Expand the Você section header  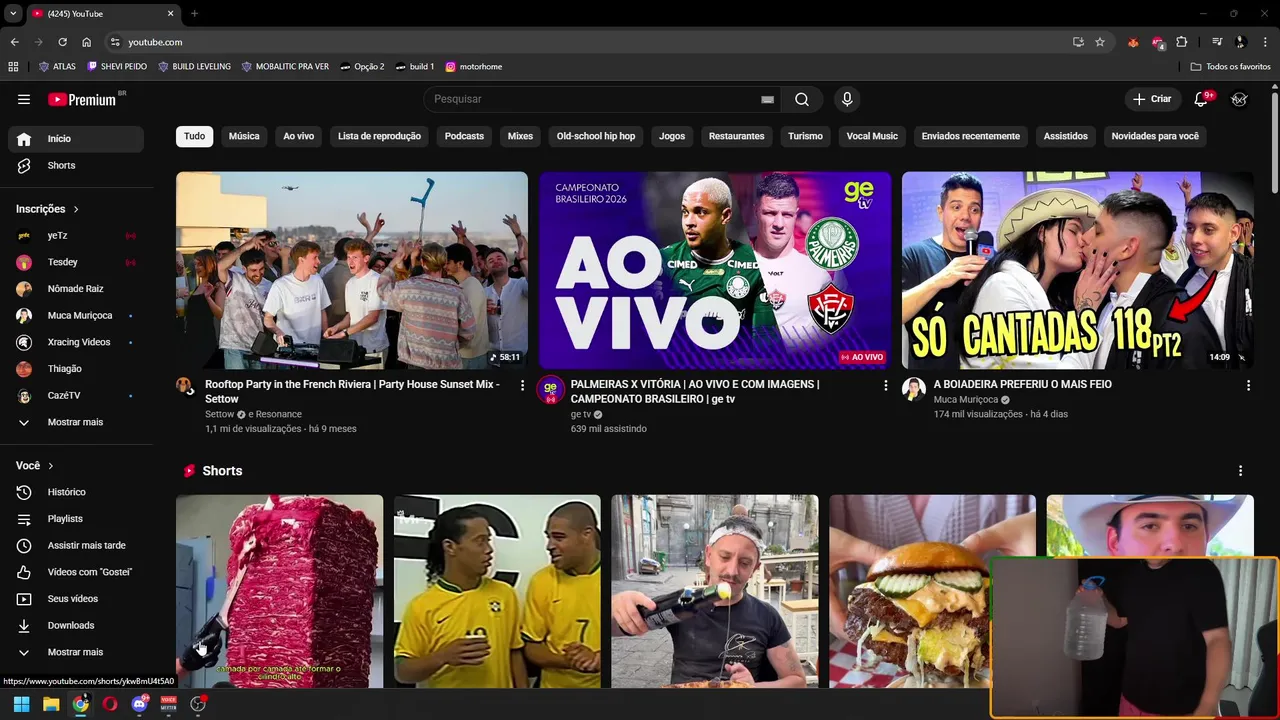[35, 466]
